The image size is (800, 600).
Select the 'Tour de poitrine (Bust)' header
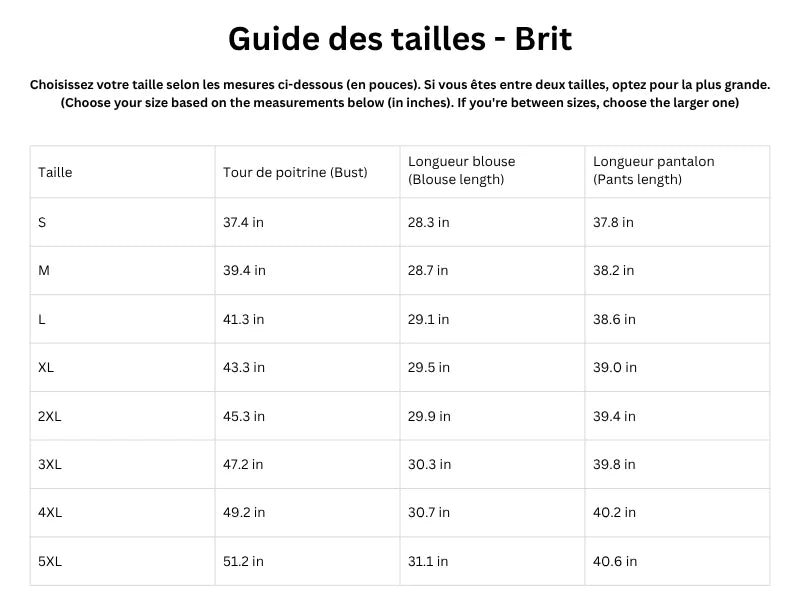[295, 172]
